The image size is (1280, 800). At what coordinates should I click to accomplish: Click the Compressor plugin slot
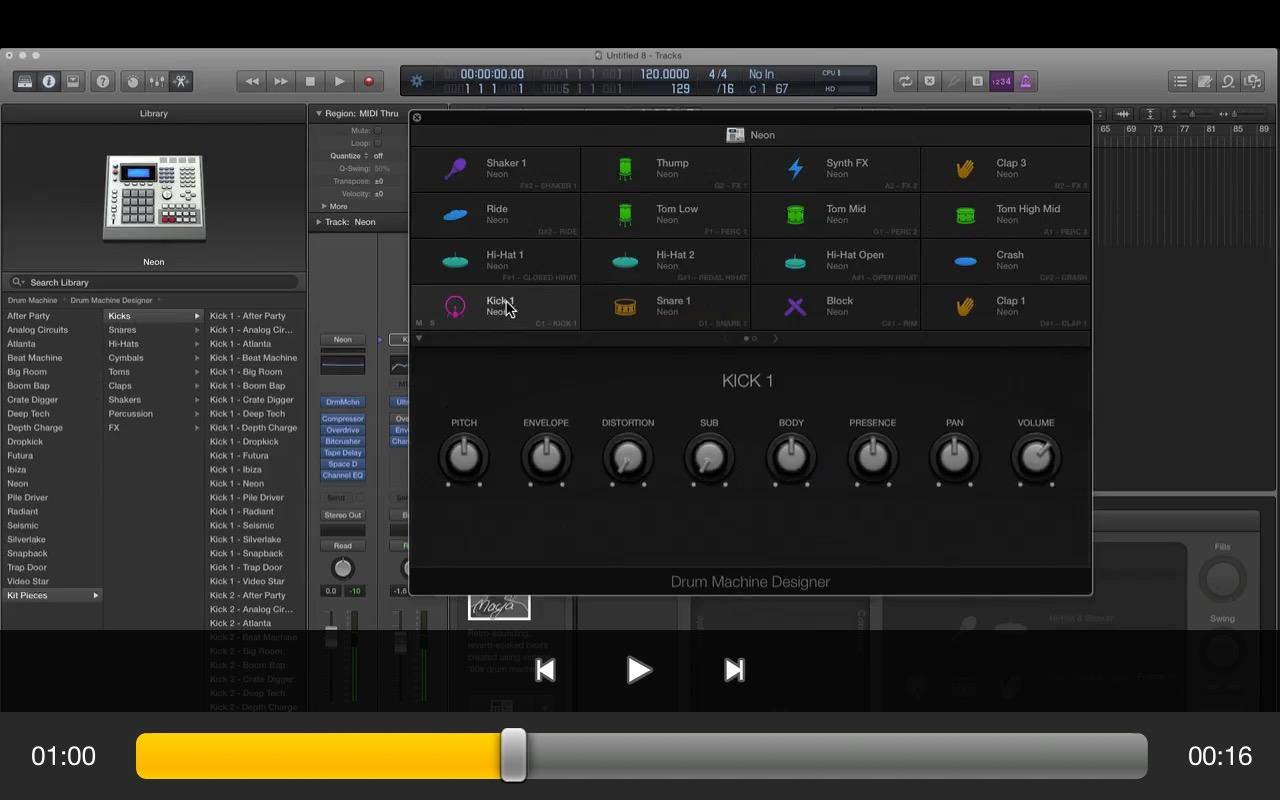[x=343, y=419]
